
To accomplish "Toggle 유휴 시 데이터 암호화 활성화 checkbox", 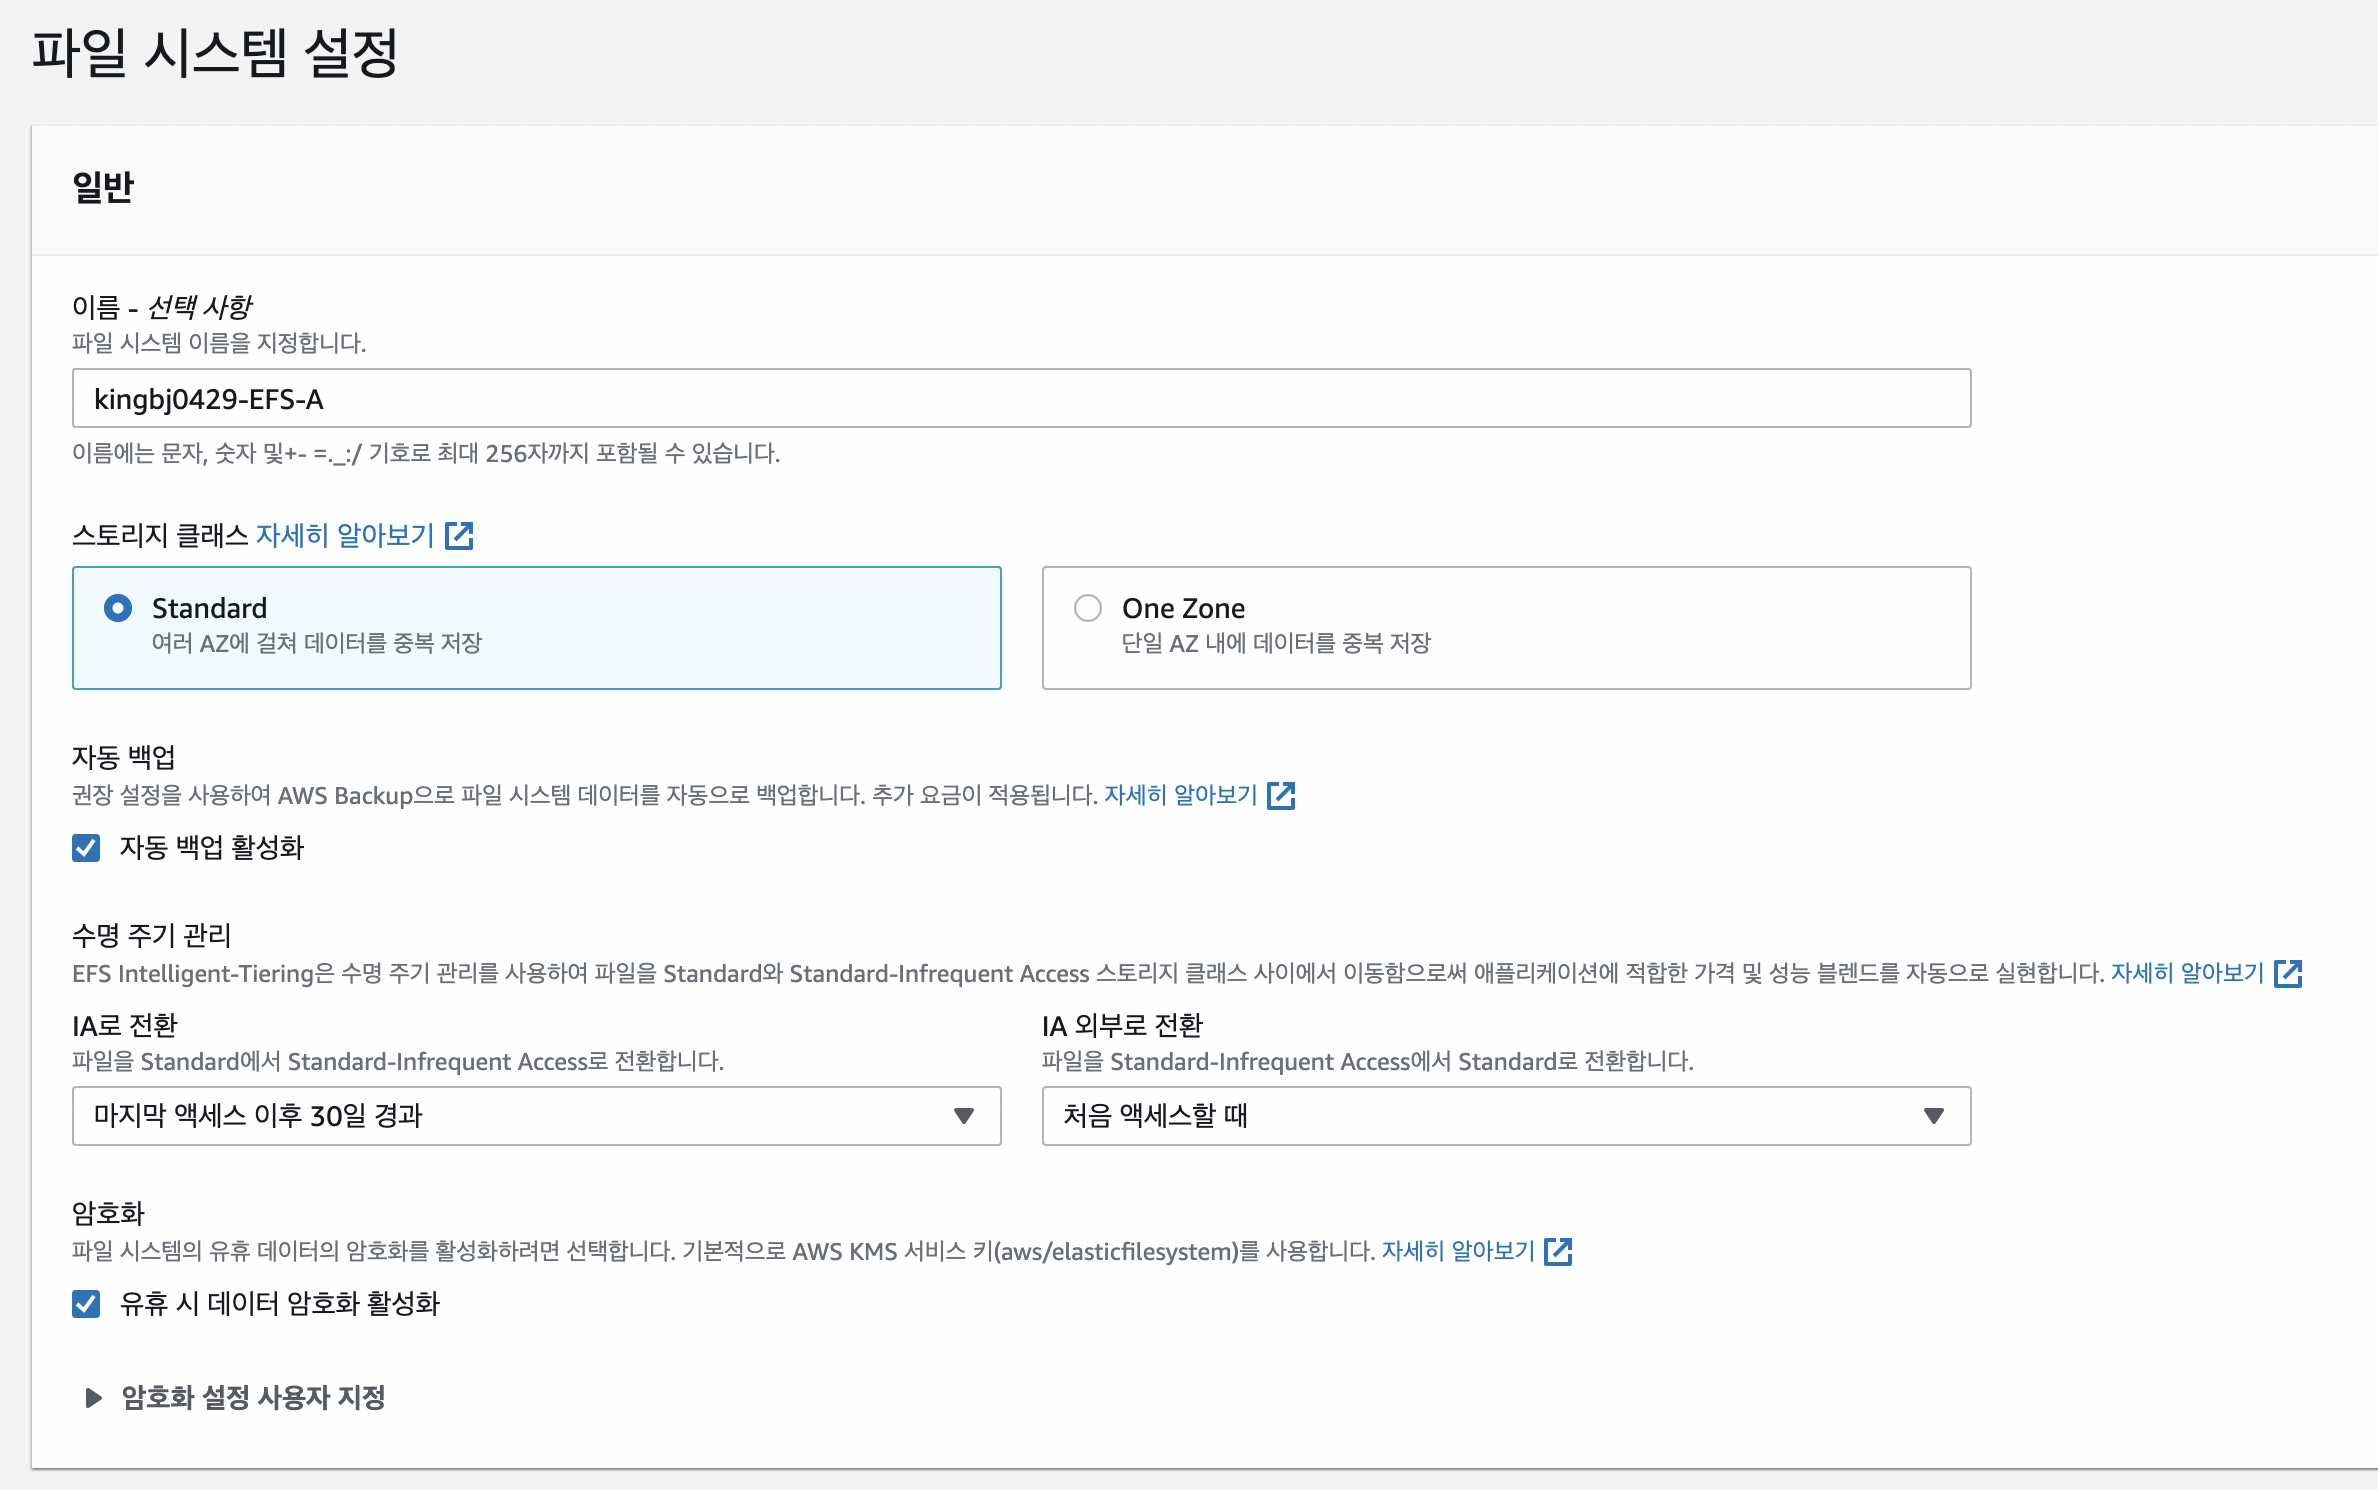I will [86, 1304].
